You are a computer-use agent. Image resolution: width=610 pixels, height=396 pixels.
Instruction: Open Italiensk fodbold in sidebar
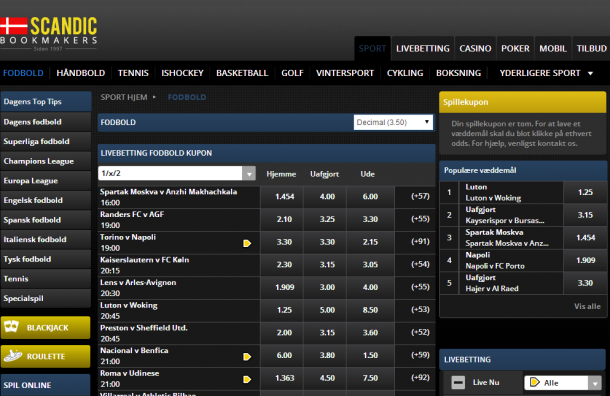[x=46, y=239]
